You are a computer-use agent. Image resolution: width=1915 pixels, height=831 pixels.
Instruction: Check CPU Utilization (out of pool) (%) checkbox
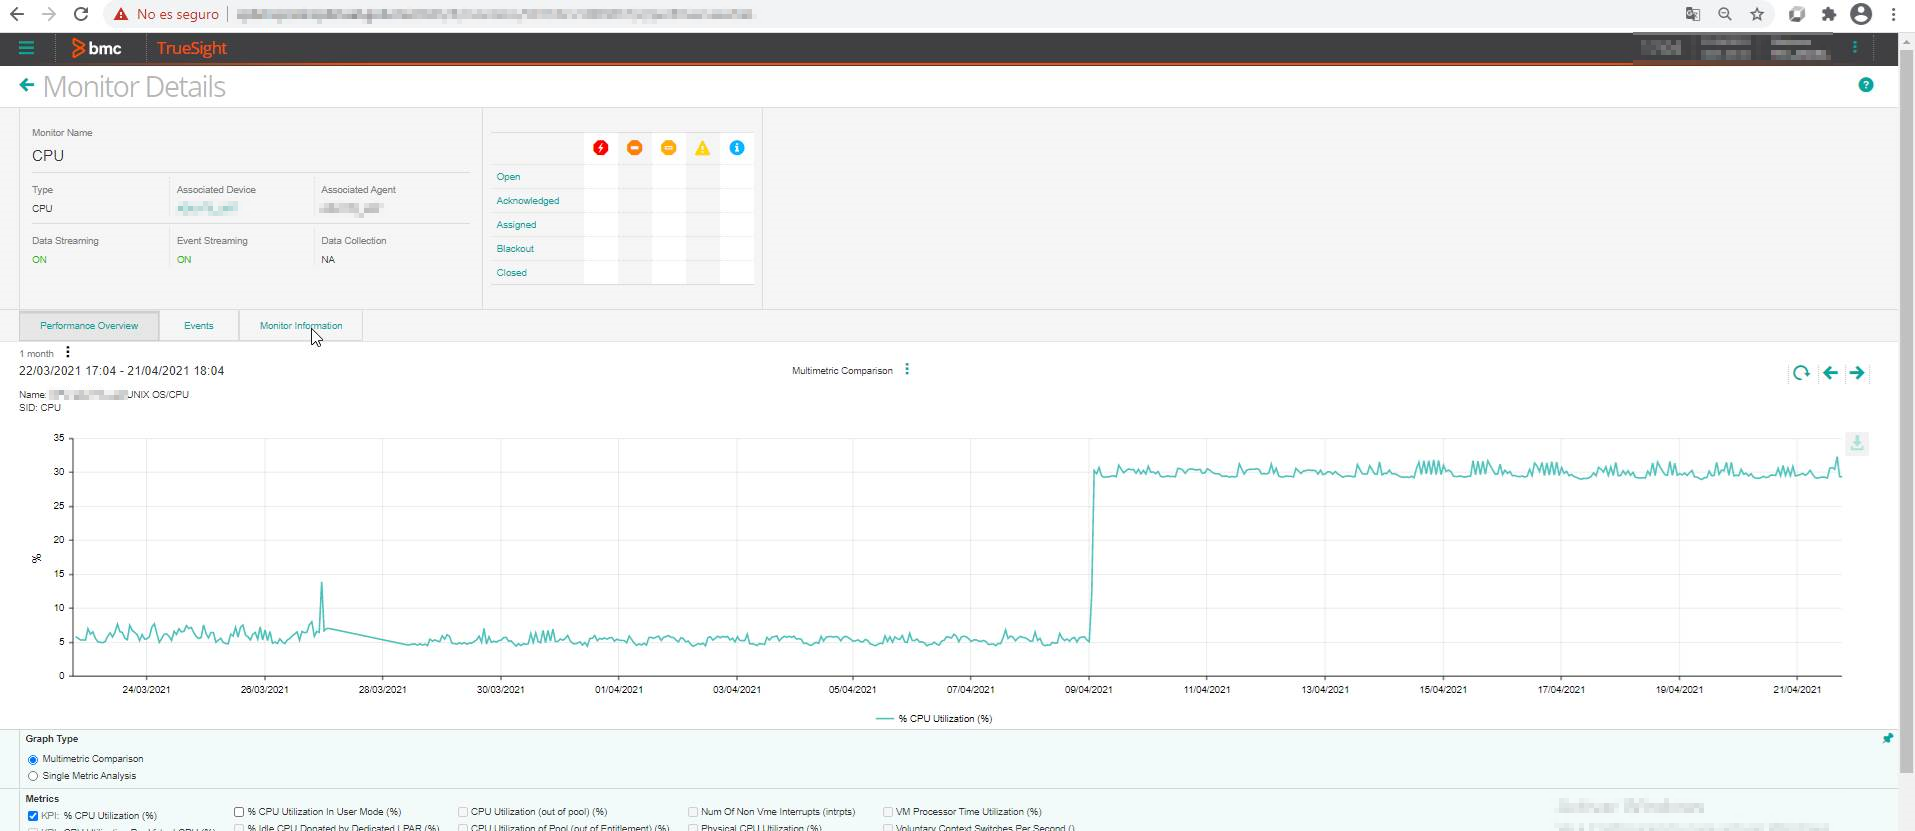pyautogui.click(x=463, y=812)
